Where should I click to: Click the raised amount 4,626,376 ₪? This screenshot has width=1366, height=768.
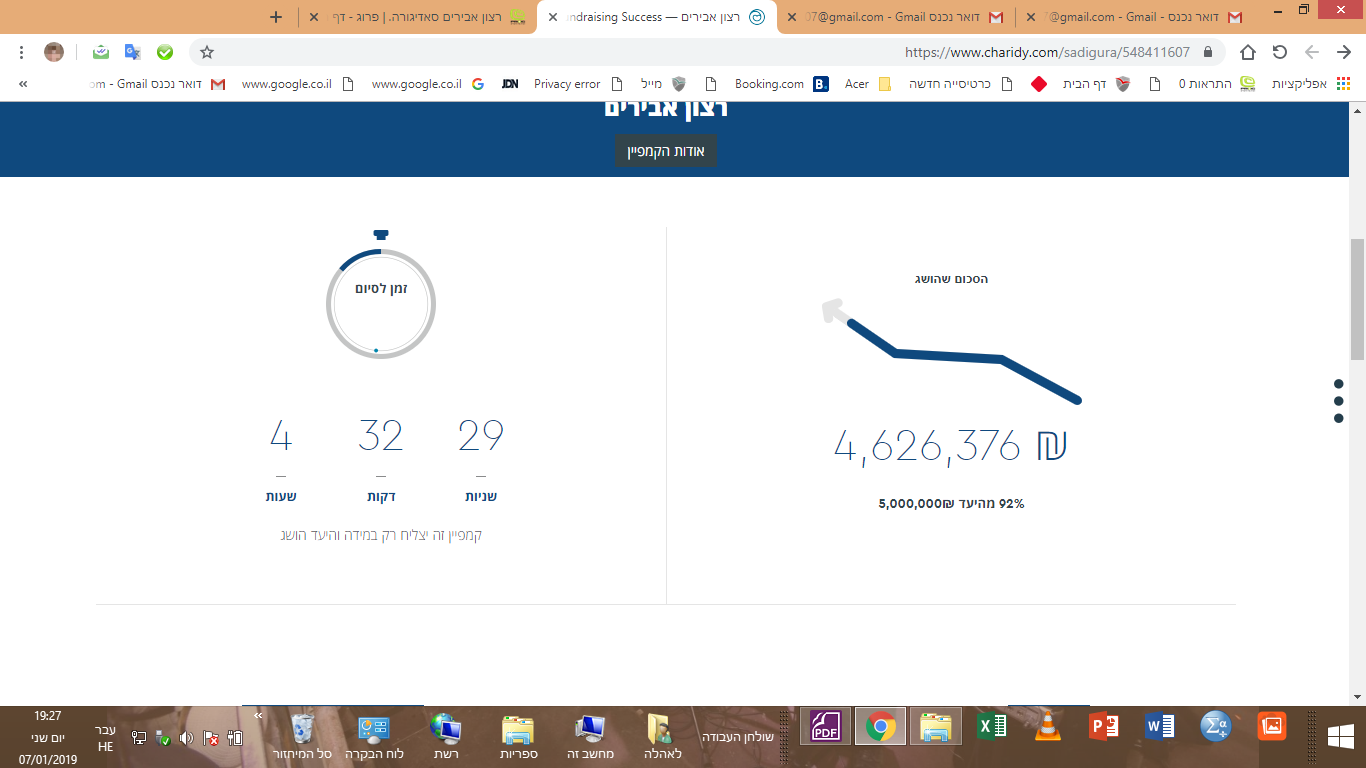(x=951, y=445)
